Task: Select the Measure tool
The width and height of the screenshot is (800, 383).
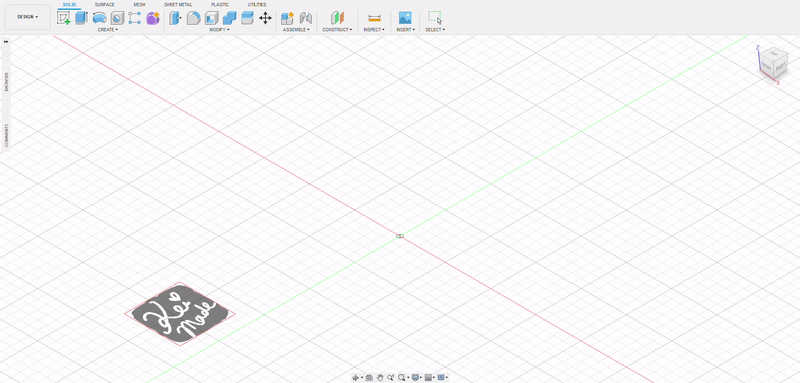Action: (x=374, y=18)
